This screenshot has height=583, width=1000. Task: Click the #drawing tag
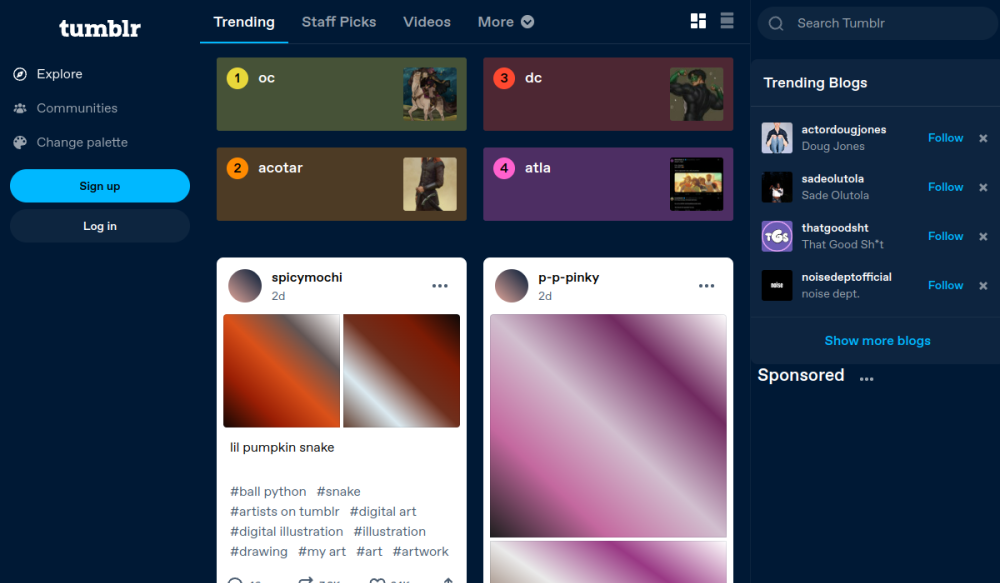[x=259, y=551]
